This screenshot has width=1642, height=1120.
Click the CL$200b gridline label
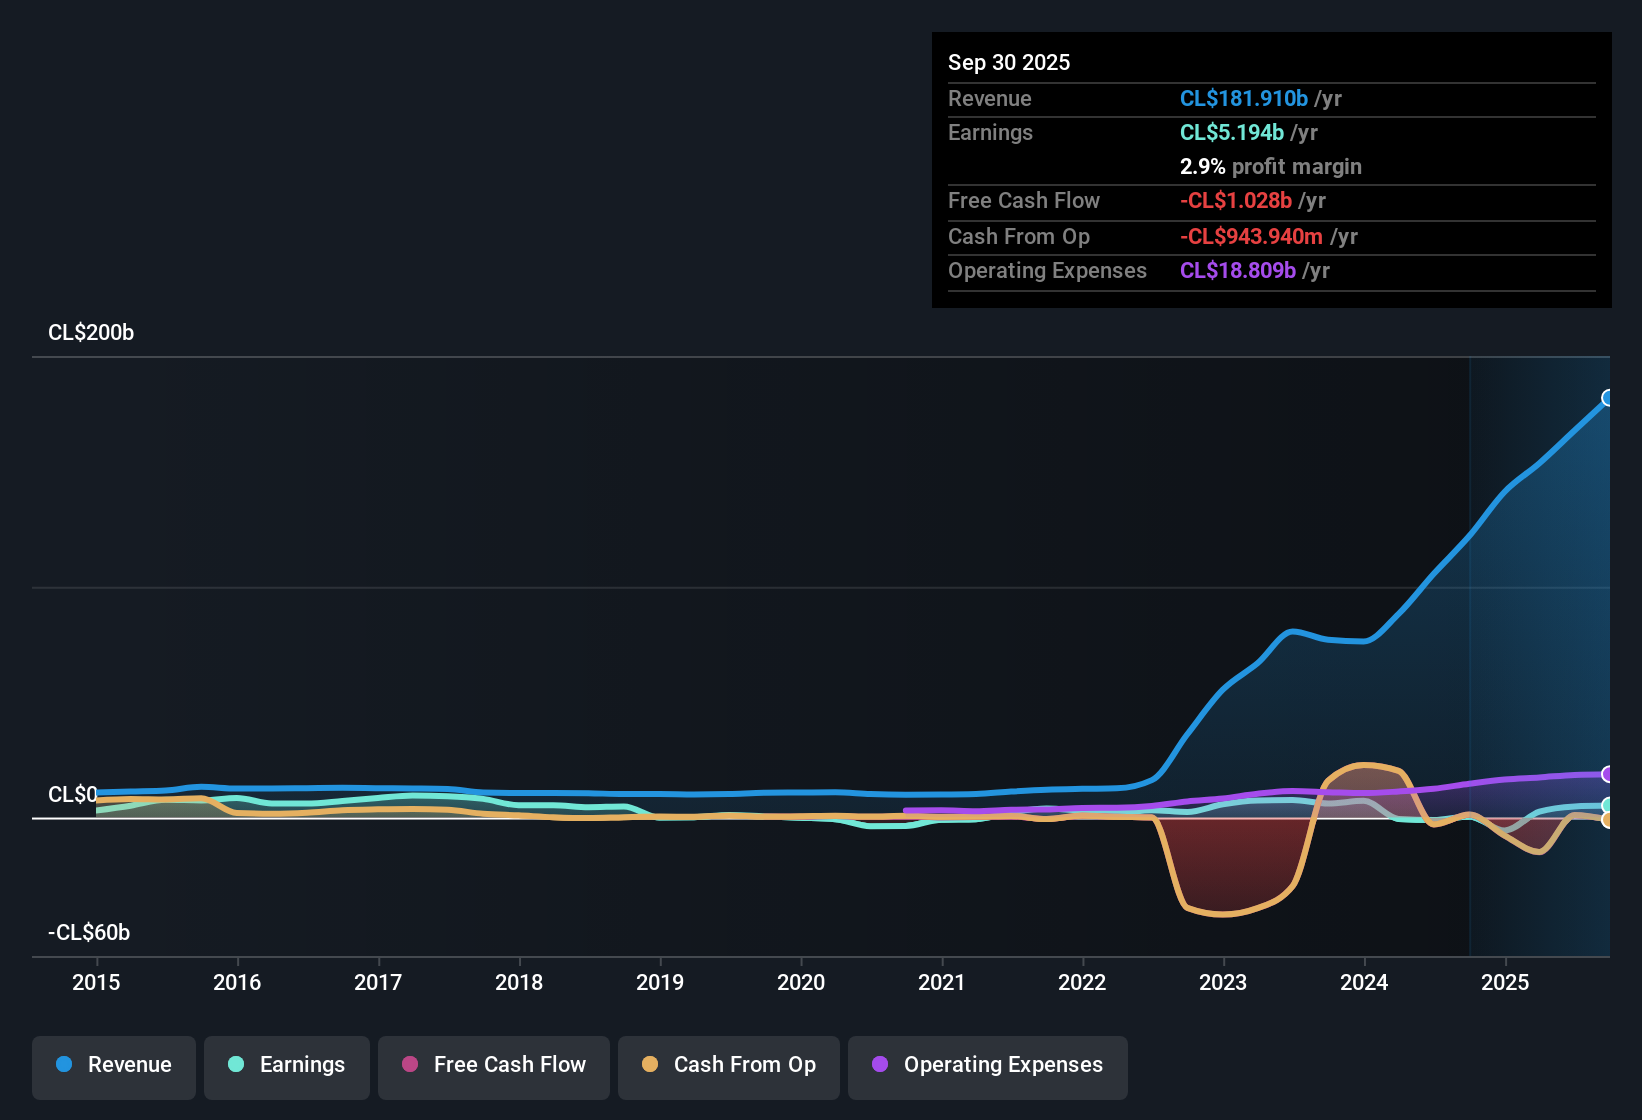click(x=89, y=333)
